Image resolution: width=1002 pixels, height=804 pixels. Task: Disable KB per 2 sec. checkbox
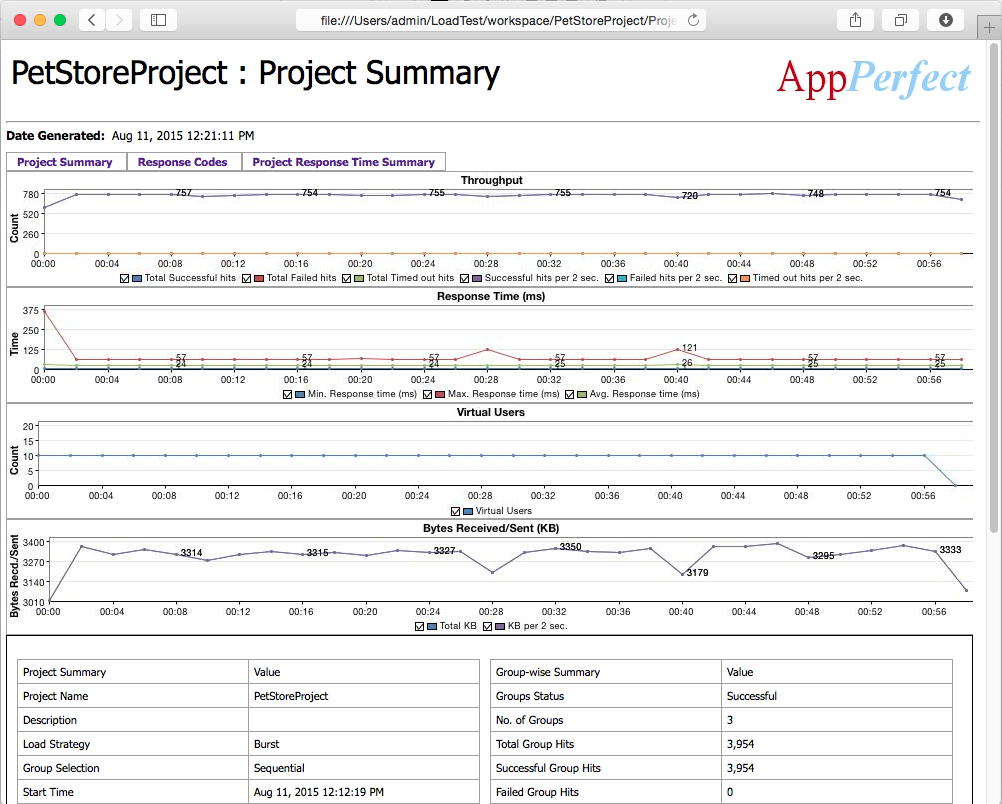pos(488,627)
